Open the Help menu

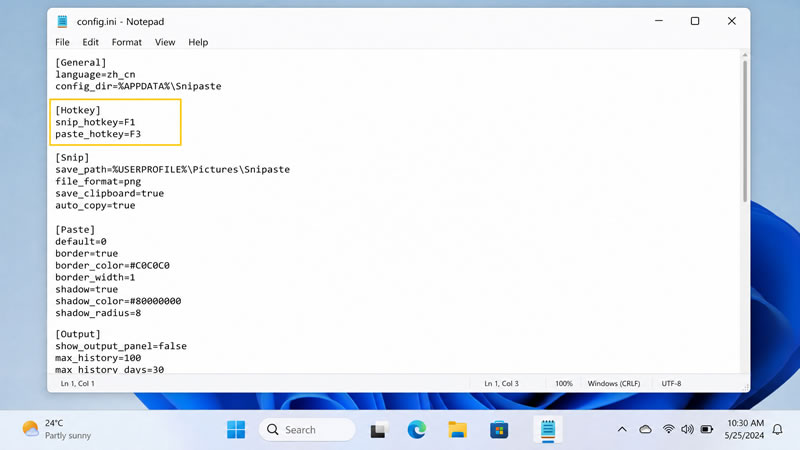tap(198, 42)
